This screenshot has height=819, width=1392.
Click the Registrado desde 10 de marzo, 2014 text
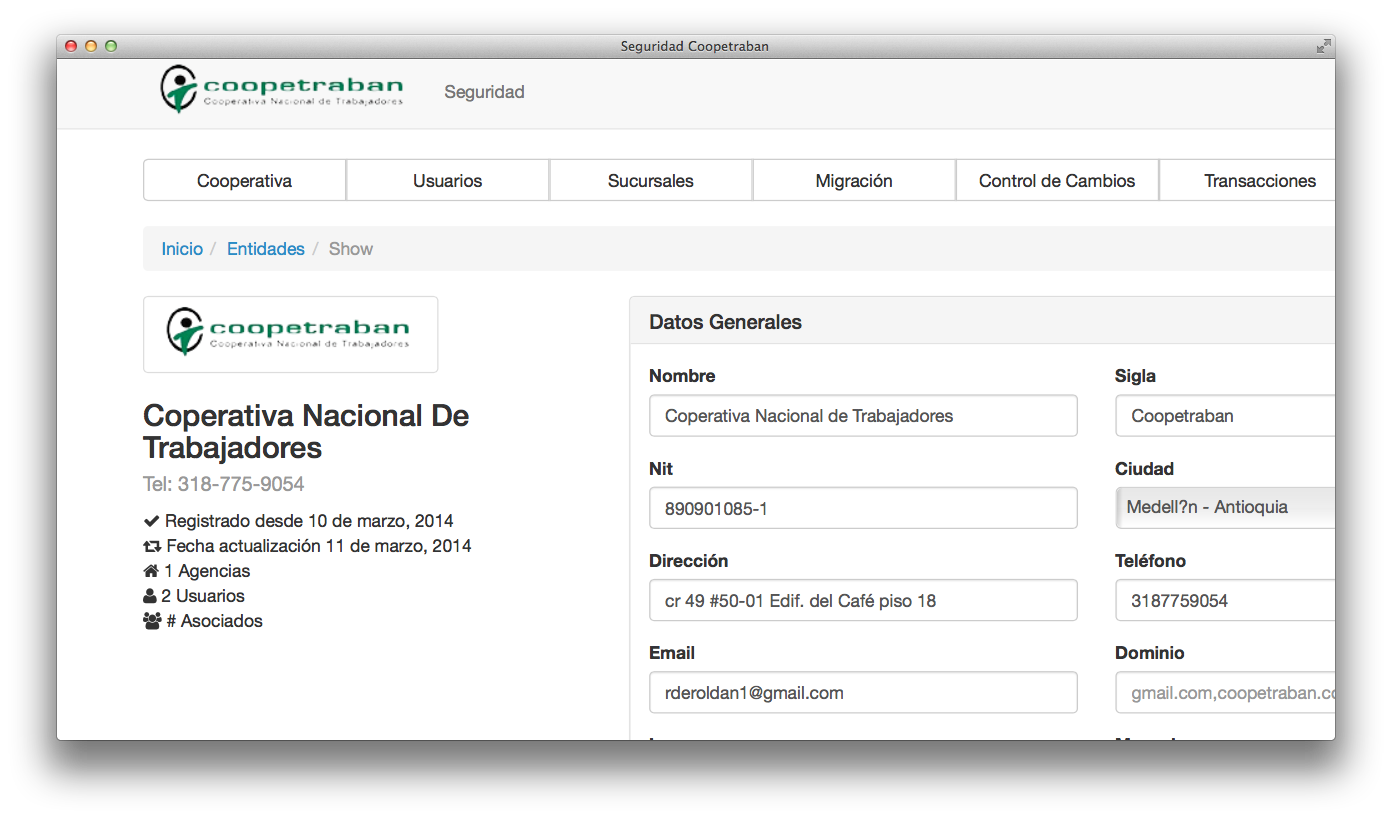[x=309, y=521]
